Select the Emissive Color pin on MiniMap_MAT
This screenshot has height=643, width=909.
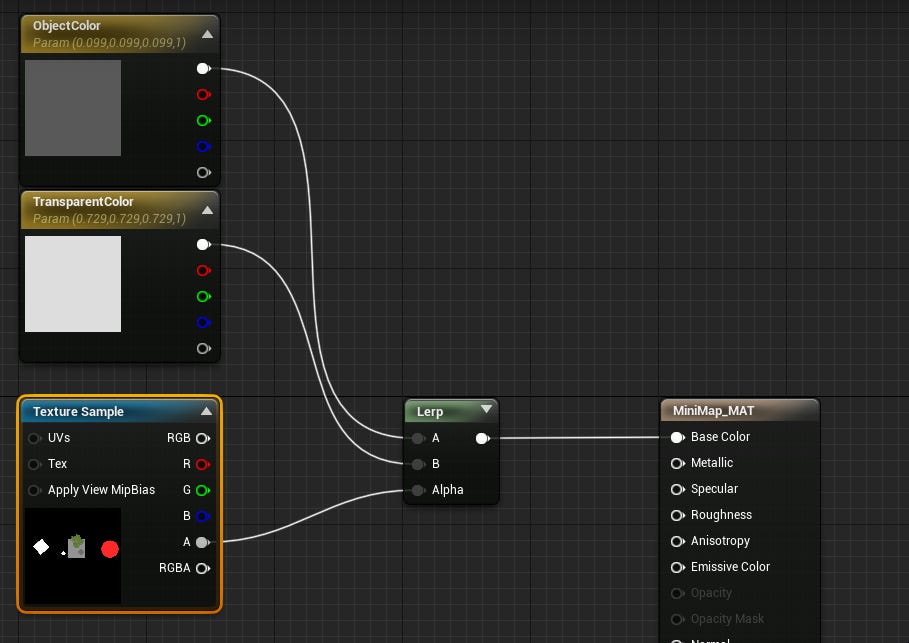pos(677,567)
